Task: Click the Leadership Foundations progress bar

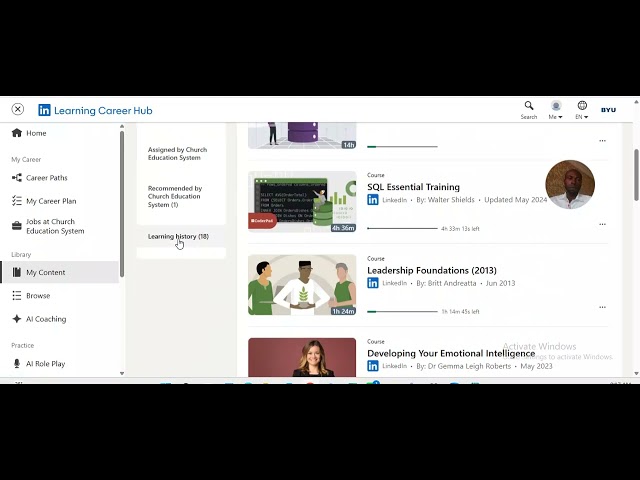Action: (x=402, y=311)
